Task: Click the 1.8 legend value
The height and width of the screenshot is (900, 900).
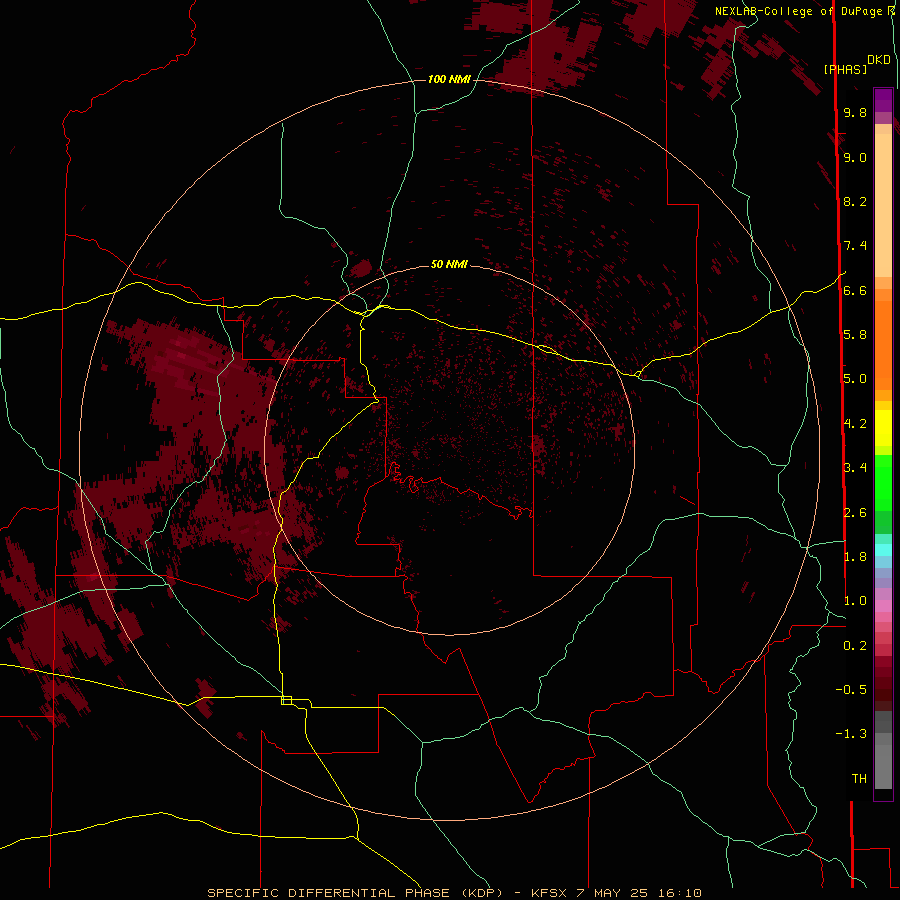Action: click(x=855, y=557)
